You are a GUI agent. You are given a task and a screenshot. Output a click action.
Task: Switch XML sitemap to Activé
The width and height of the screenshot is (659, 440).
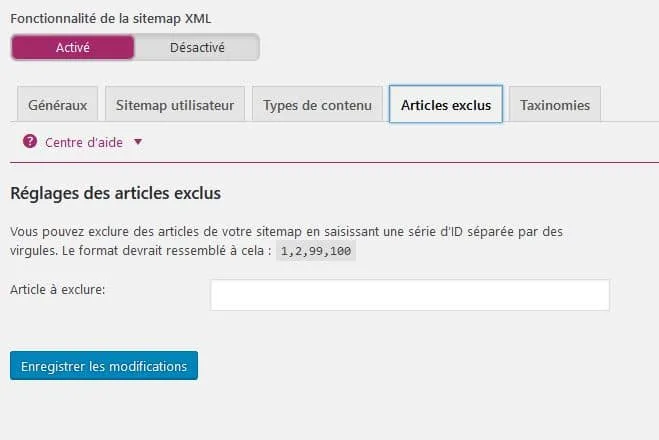[73, 47]
